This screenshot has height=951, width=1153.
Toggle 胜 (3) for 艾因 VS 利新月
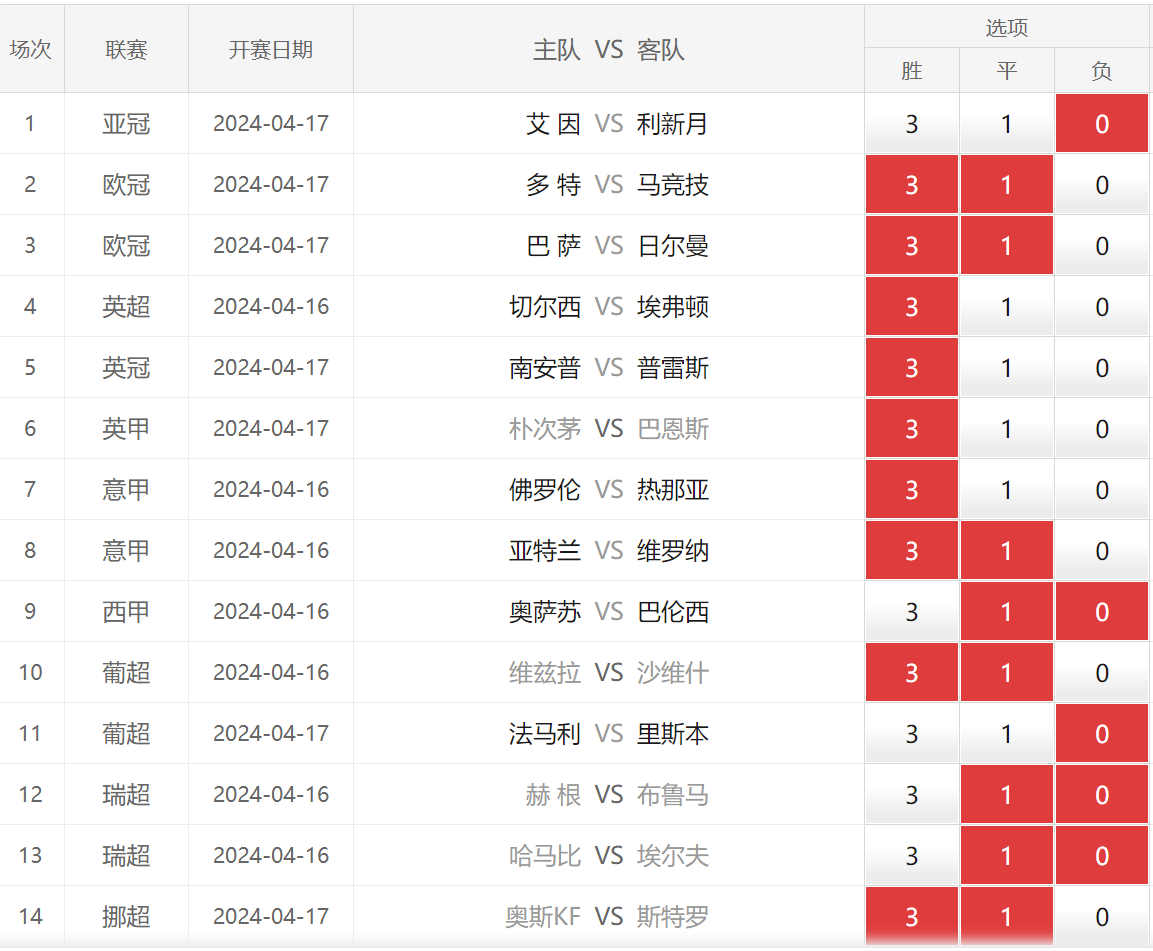point(912,124)
